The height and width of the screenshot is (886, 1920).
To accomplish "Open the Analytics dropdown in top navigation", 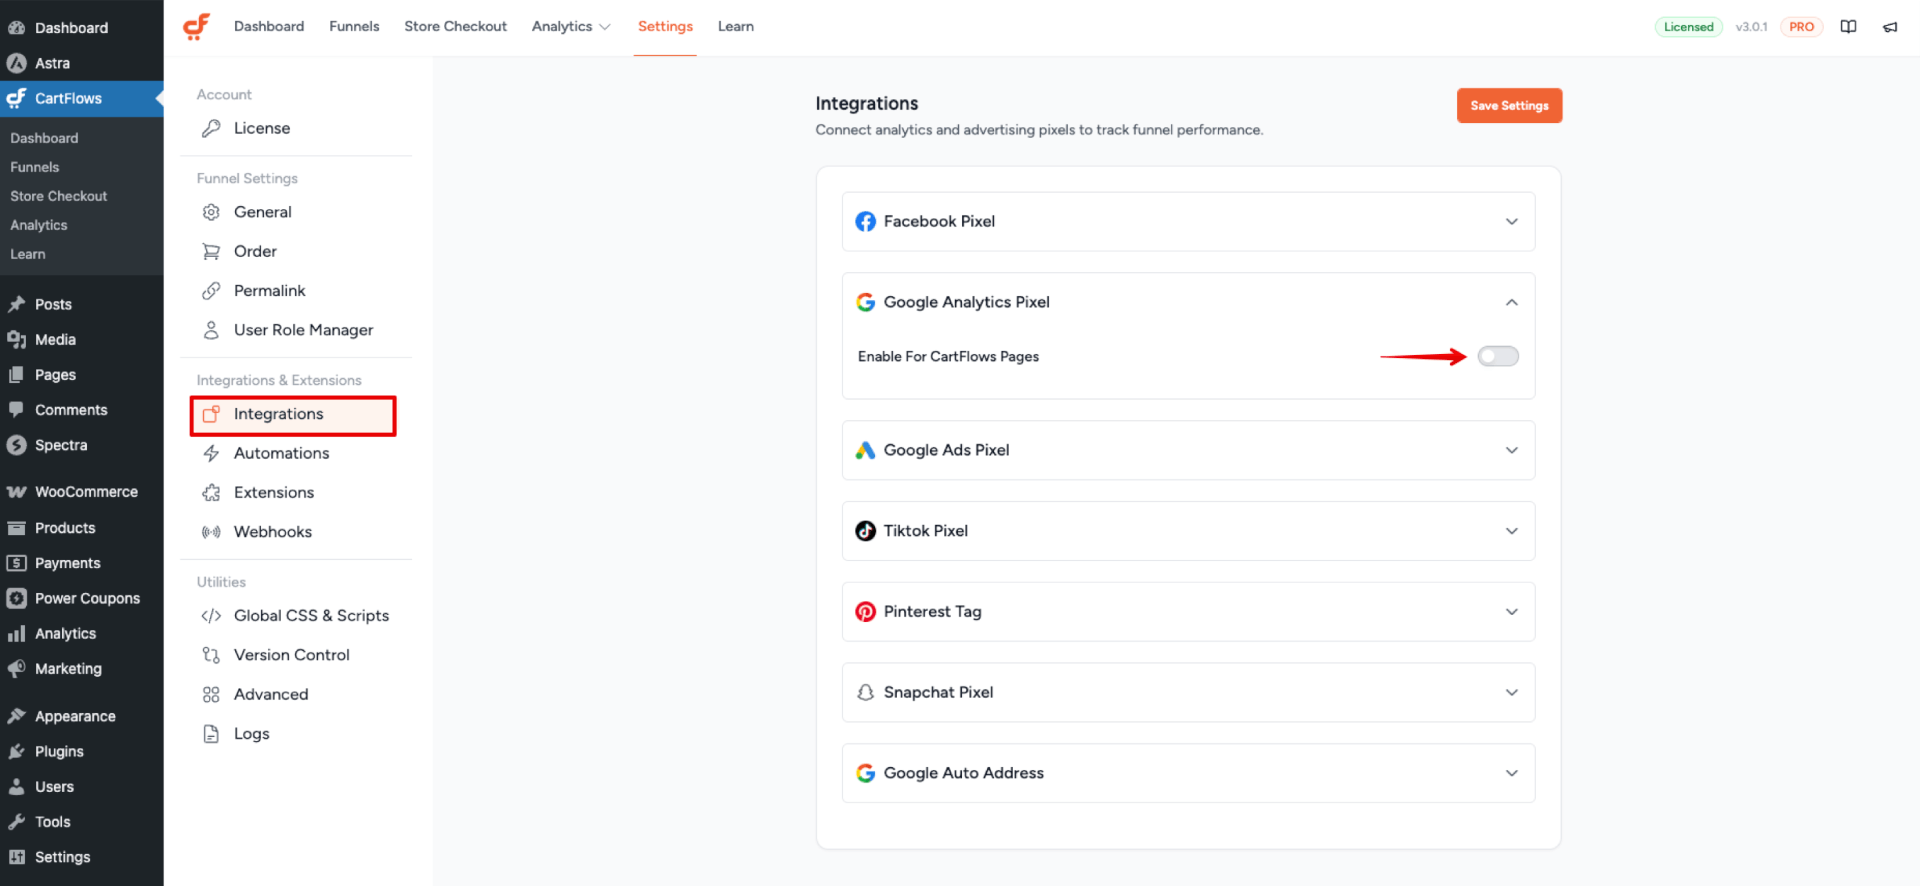I will [x=571, y=27].
